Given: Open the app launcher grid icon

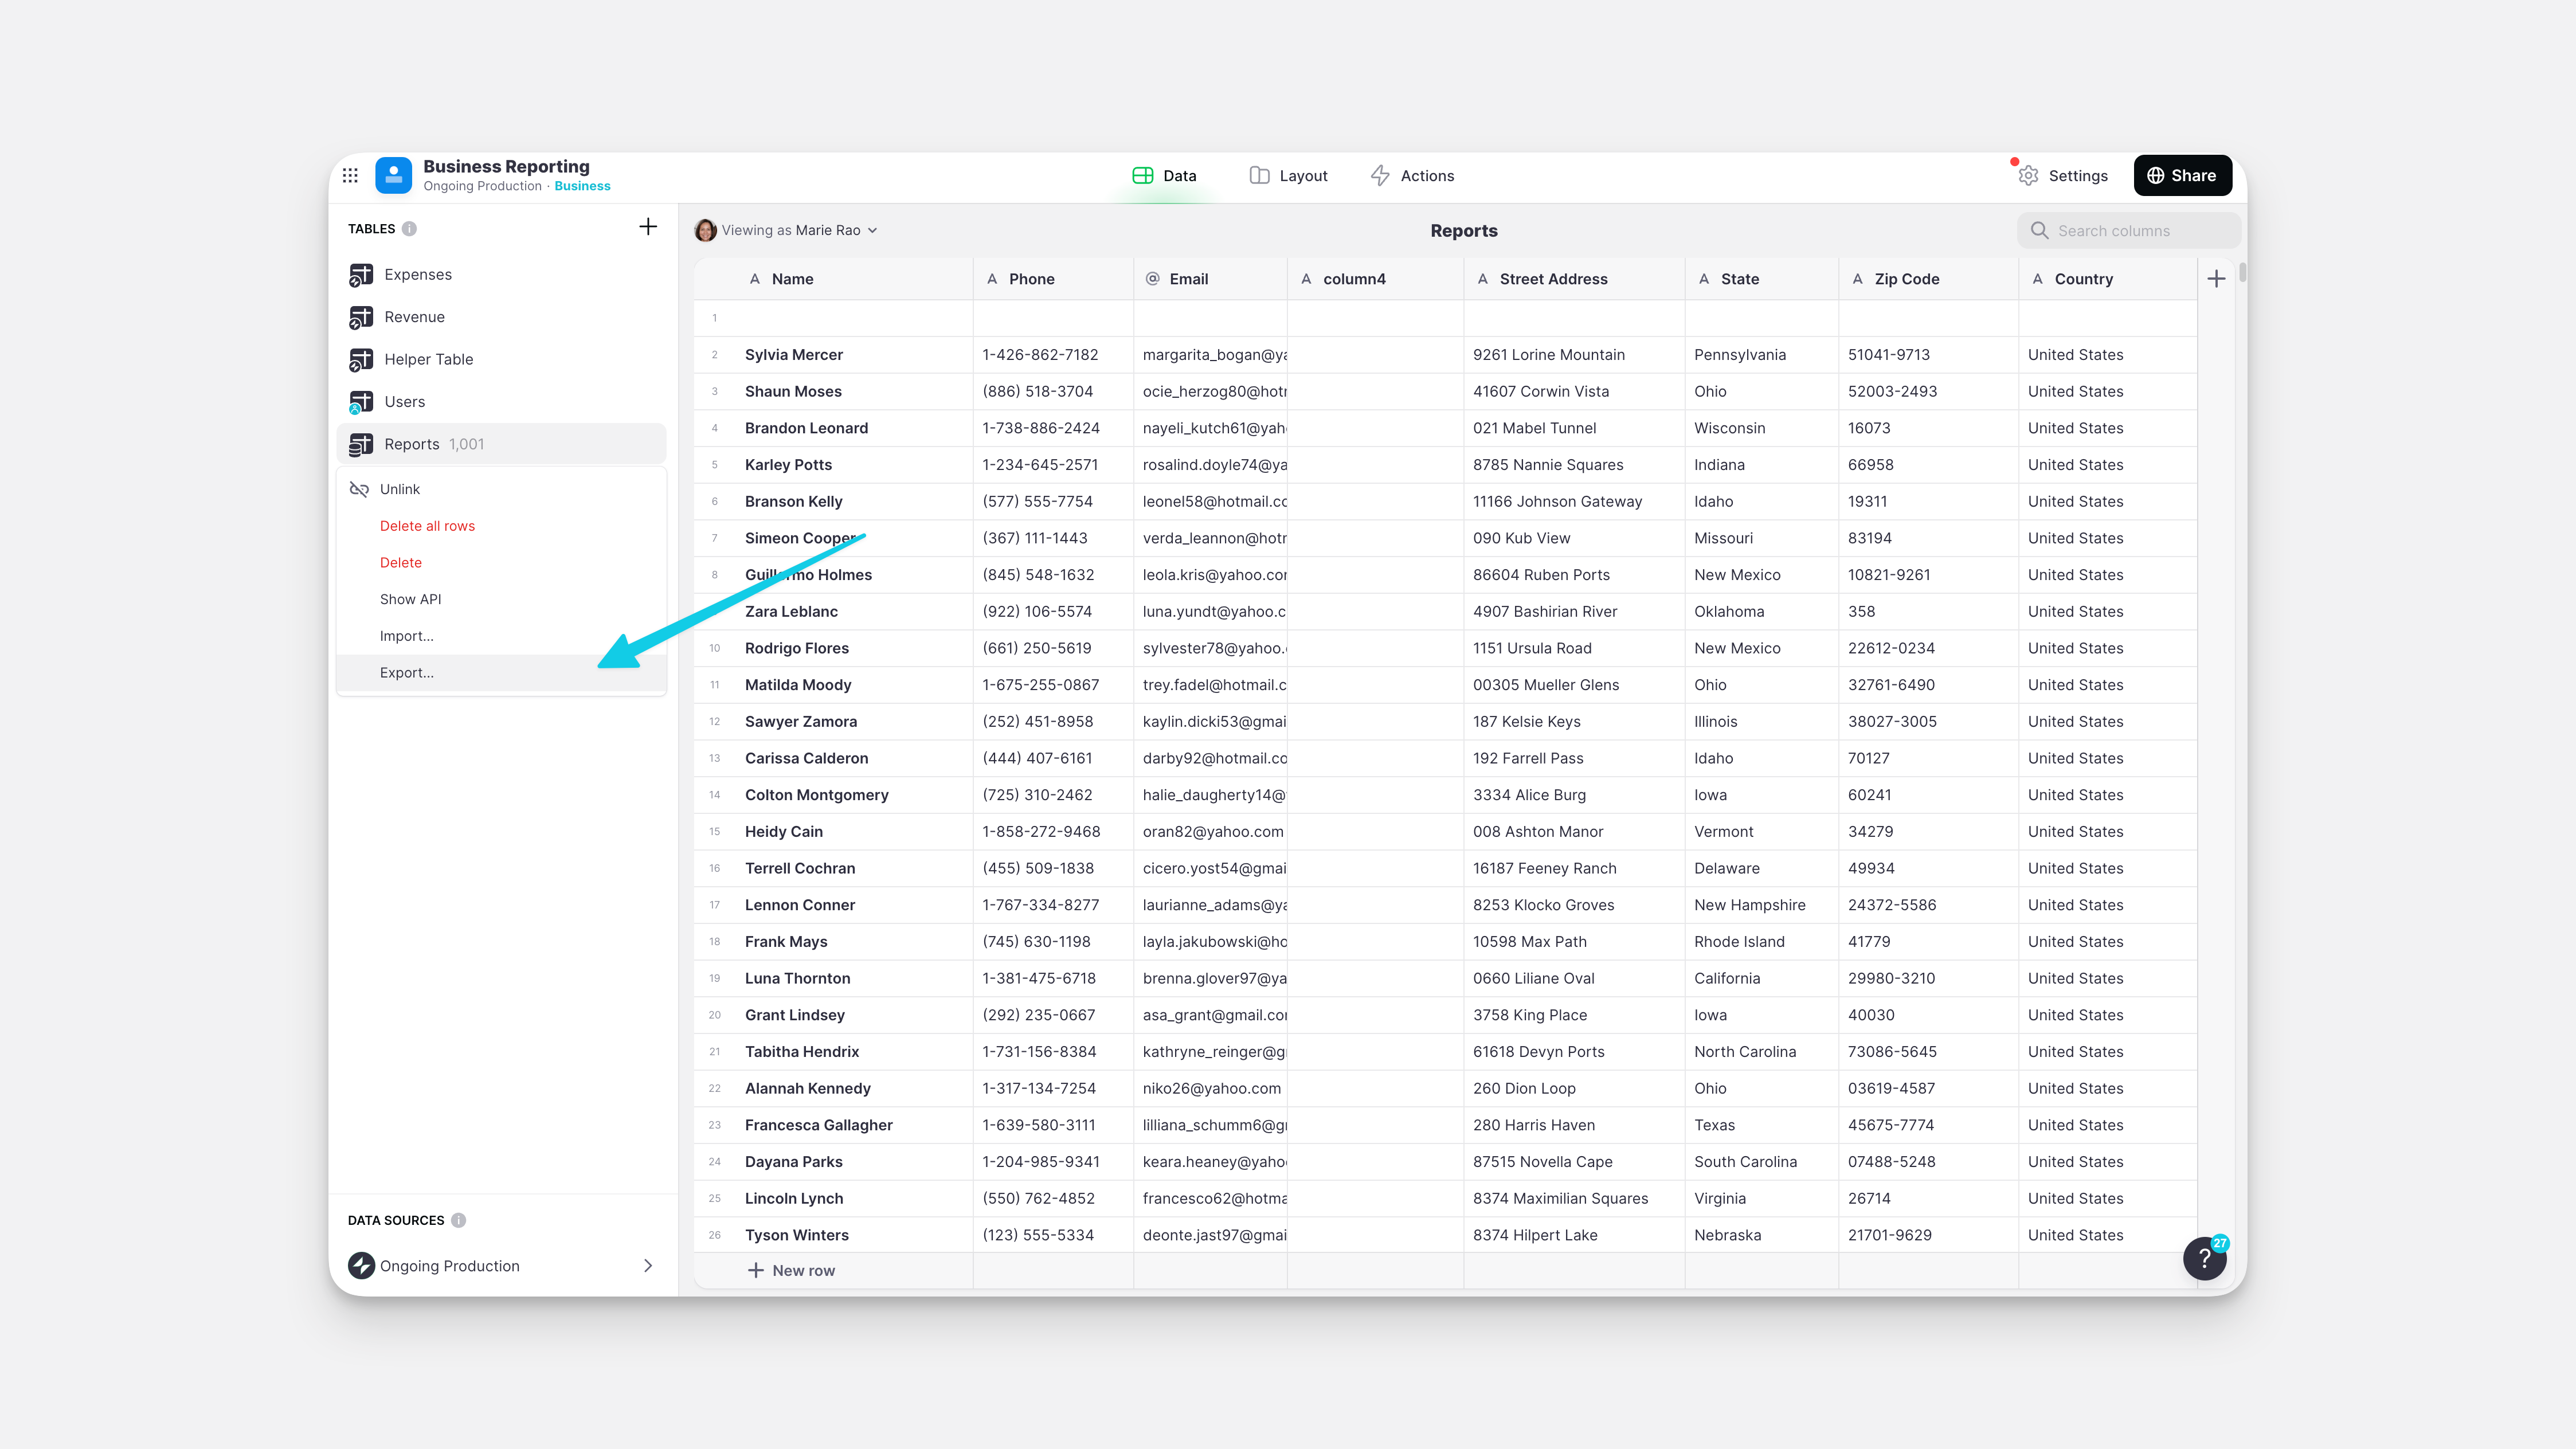Looking at the screenshot, I should coord(351,175).
